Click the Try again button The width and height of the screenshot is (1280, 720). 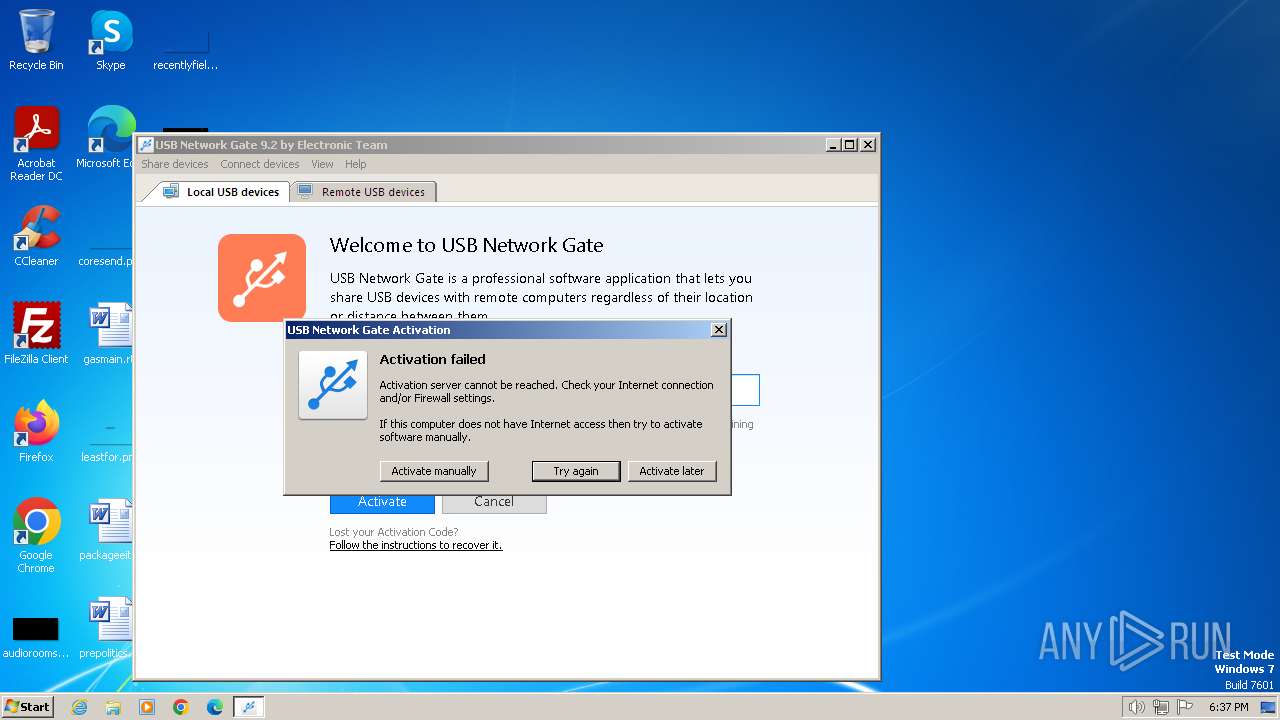[x=575, y=471]
